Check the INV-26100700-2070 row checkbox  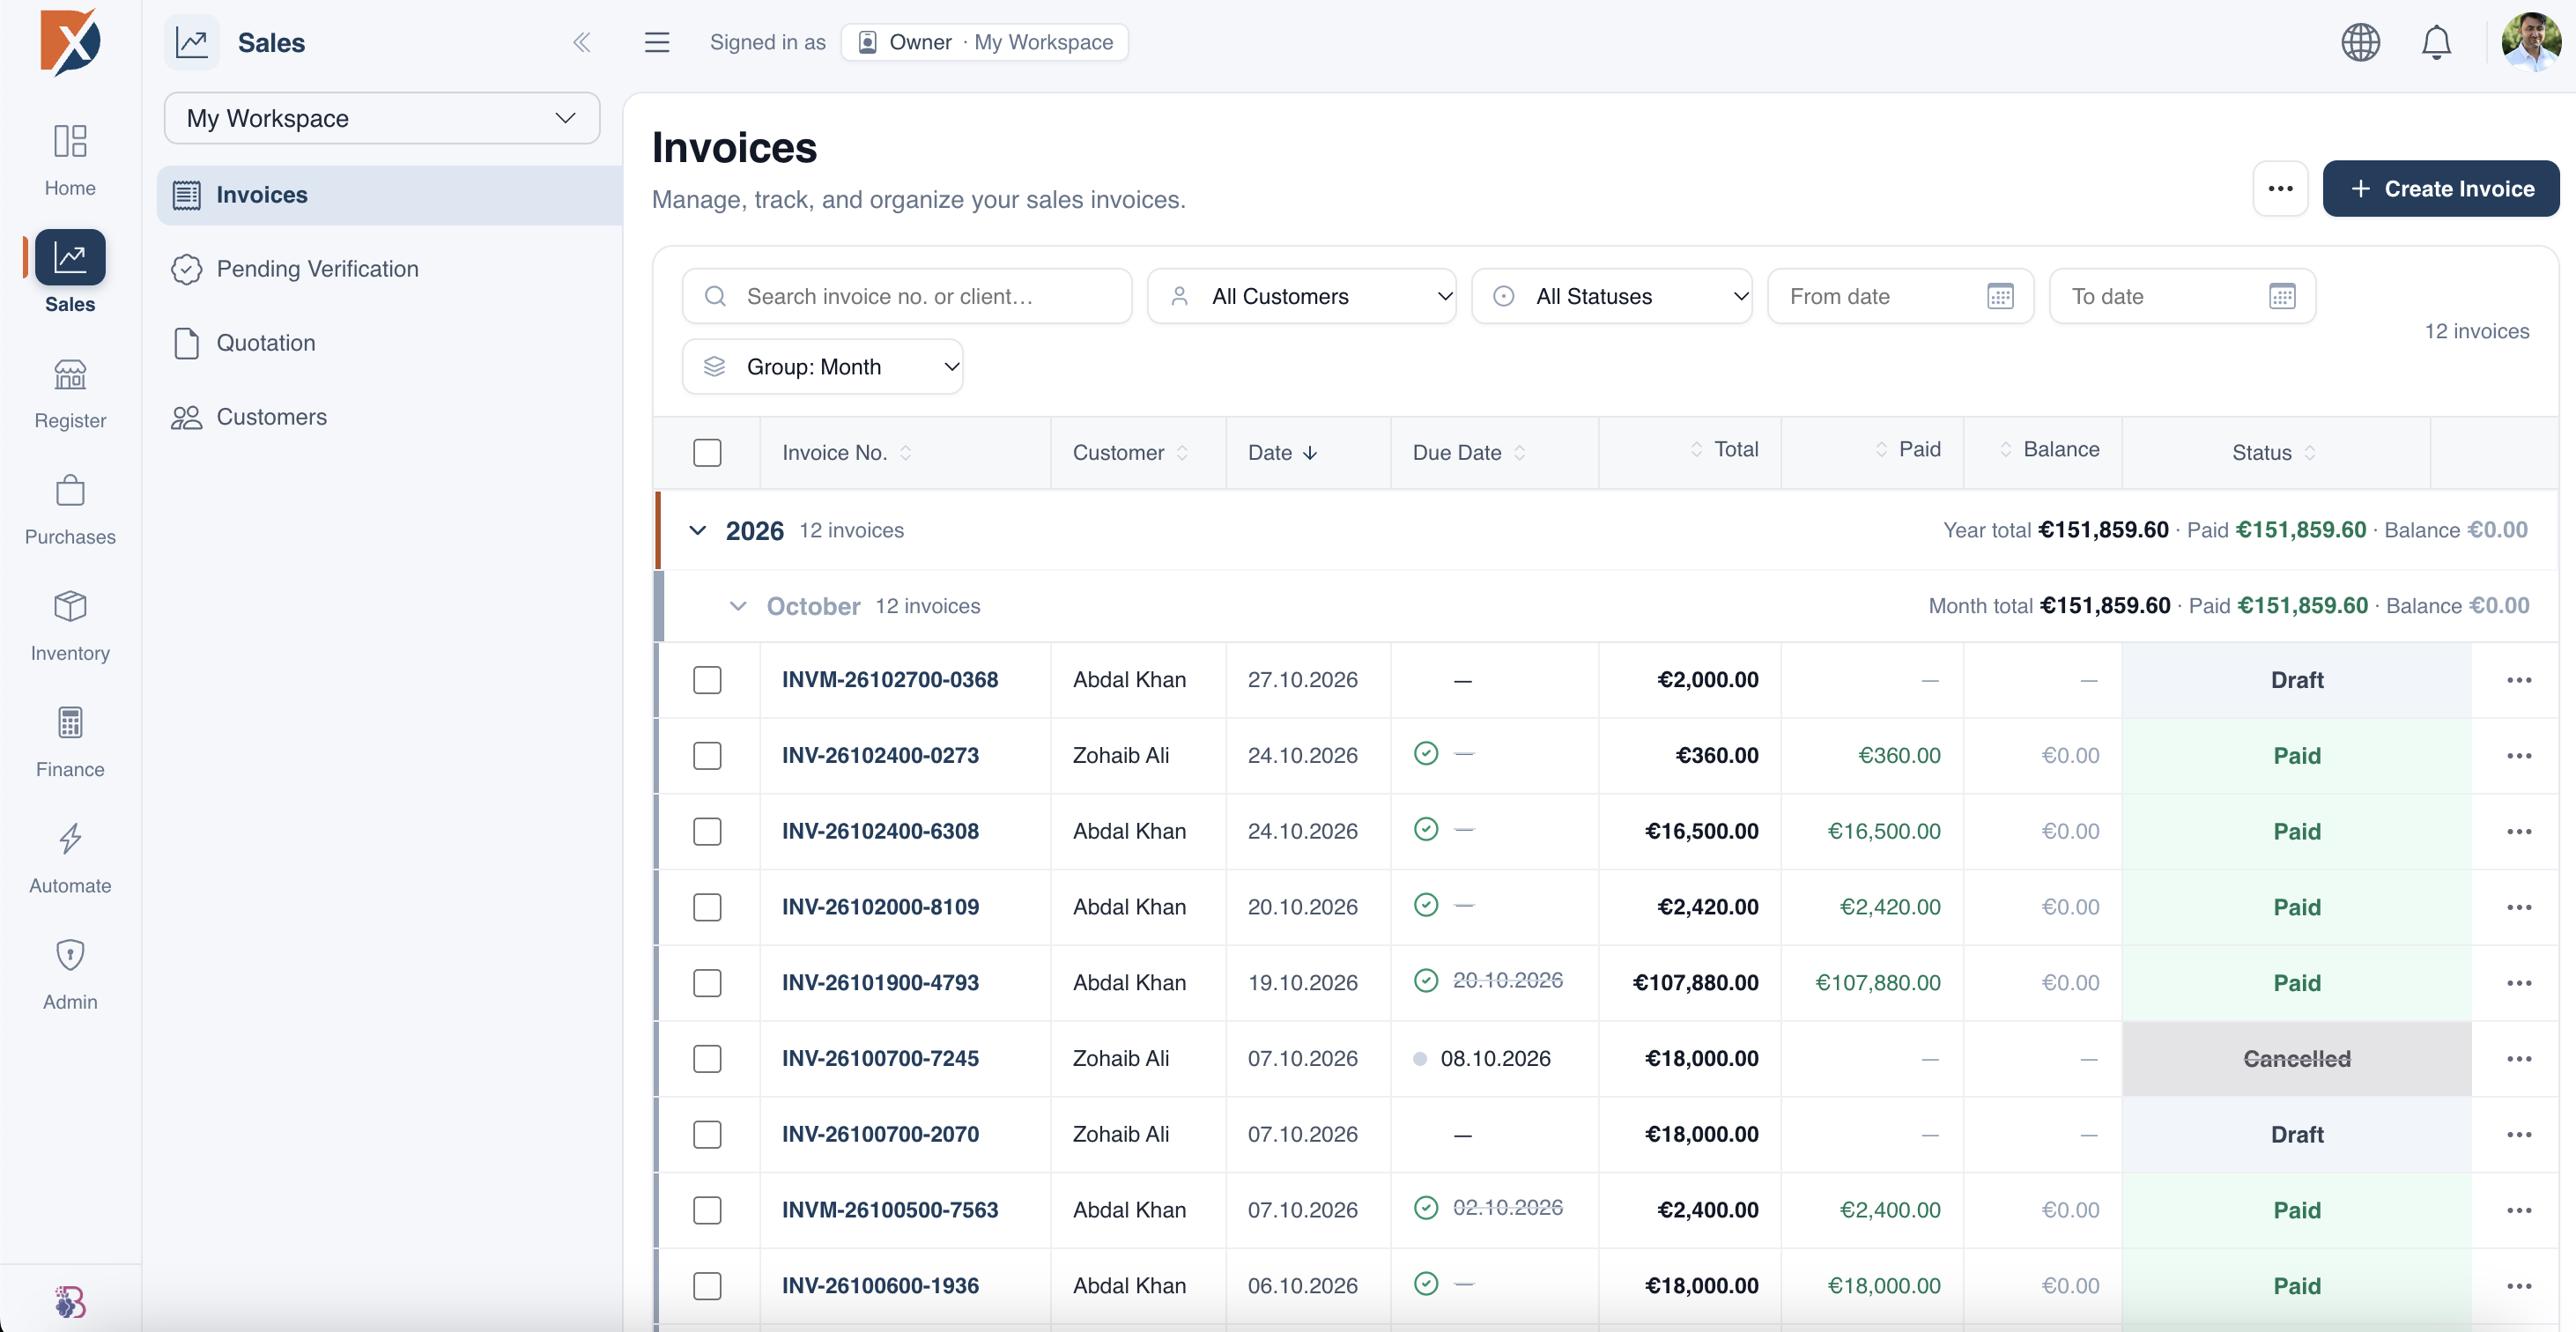707,1135
